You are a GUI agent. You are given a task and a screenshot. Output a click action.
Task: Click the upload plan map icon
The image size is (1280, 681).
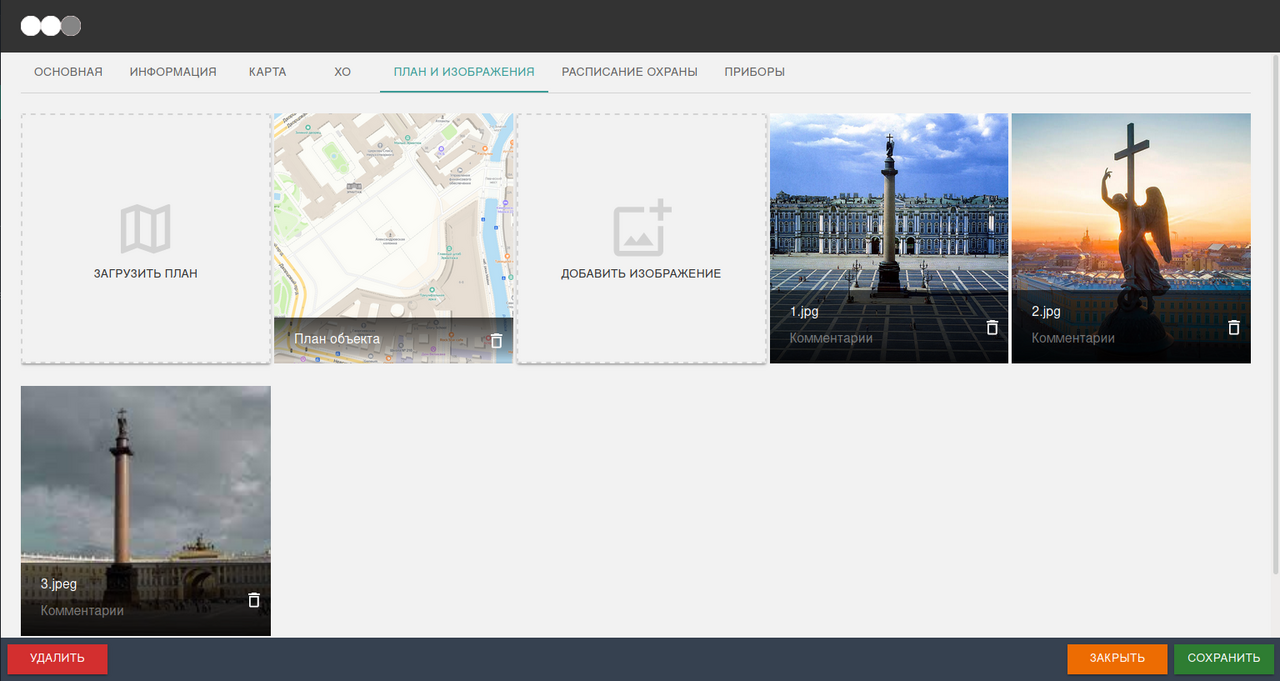146,229
